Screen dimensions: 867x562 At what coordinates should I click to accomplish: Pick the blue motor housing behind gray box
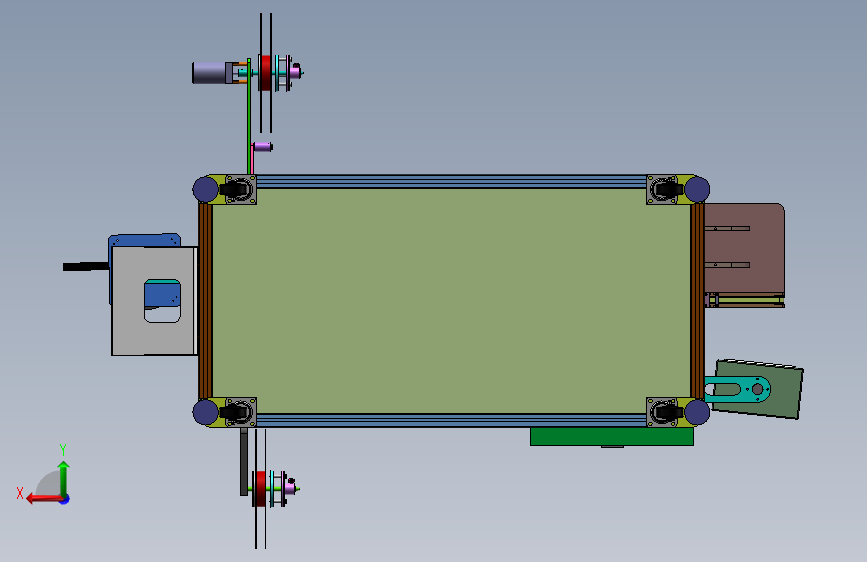point(145,240)
